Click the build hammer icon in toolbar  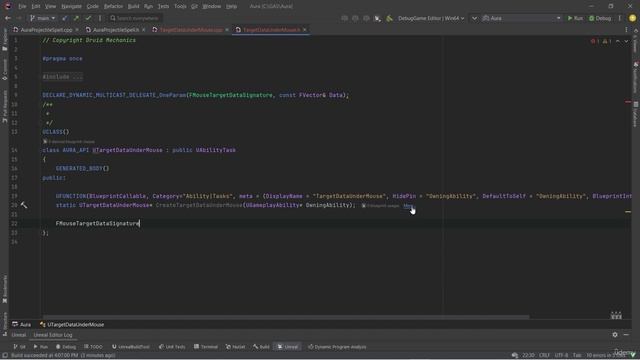click(389, 18)
